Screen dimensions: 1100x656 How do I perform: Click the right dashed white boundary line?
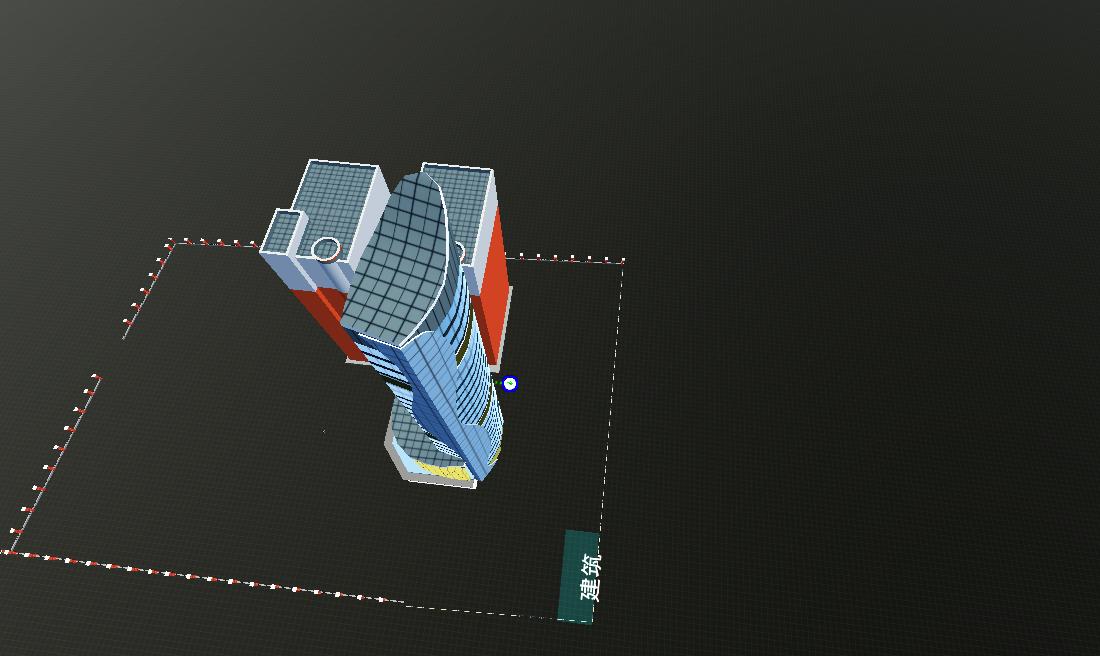(x=611, y=400)
